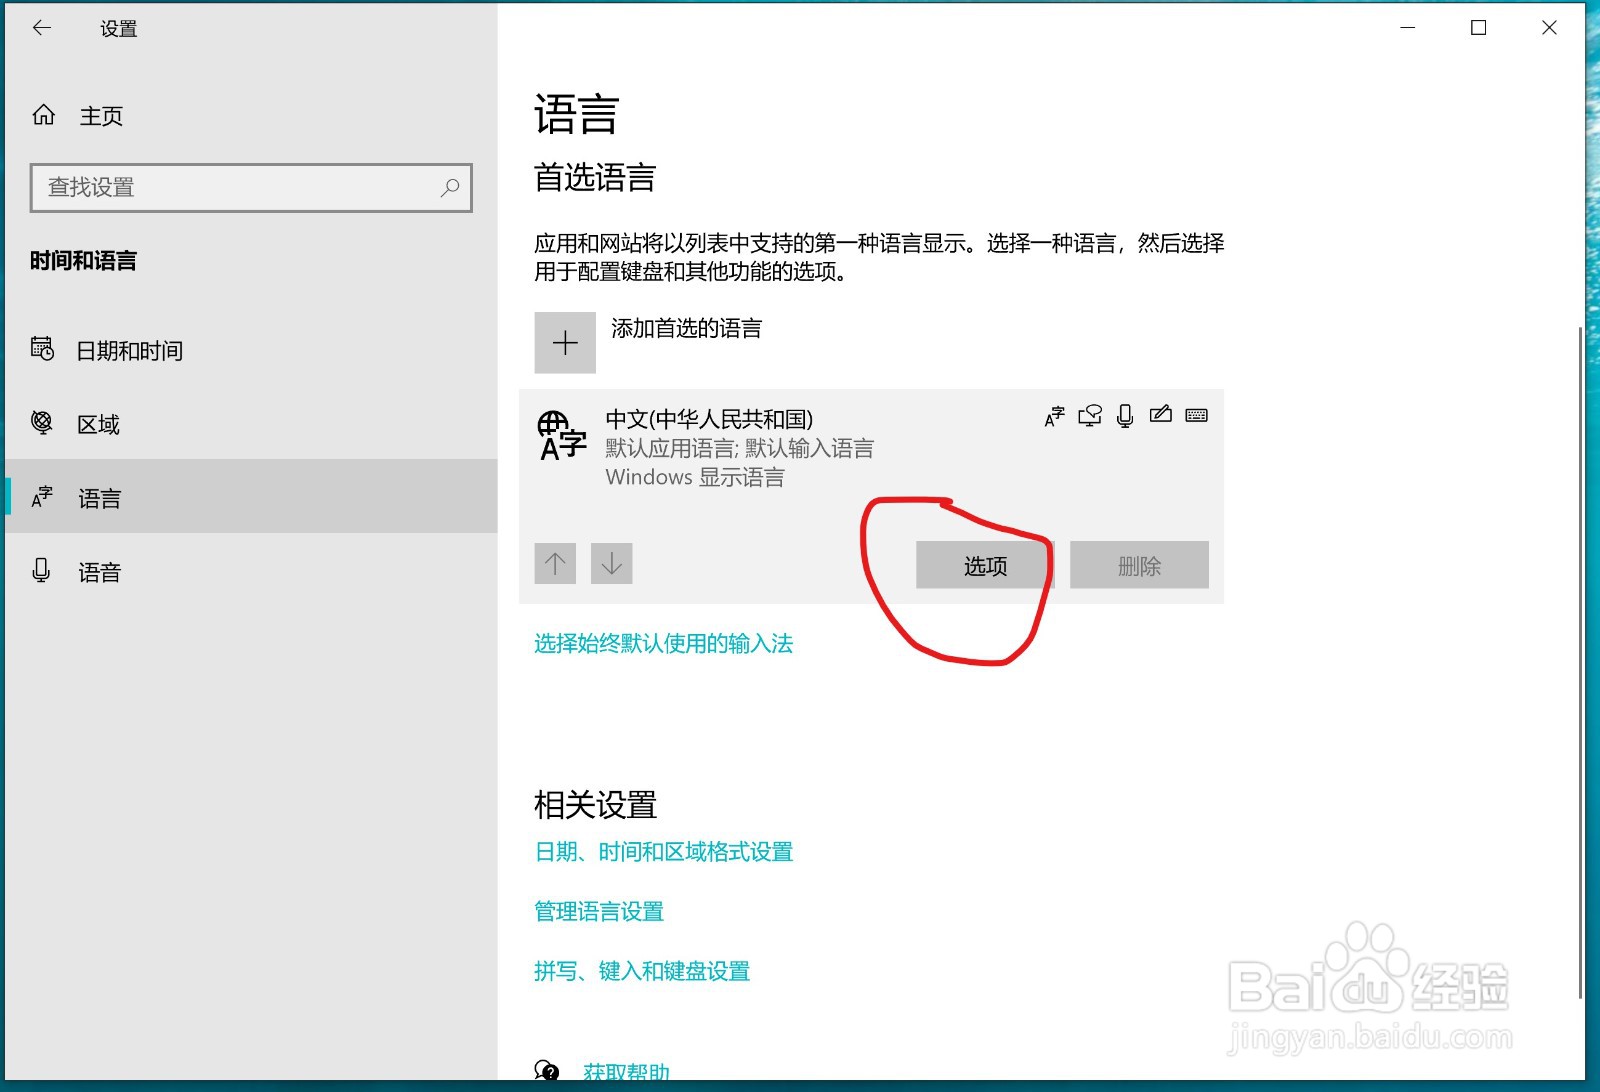Click the microphone icon beside 语音

pos(41,571)
